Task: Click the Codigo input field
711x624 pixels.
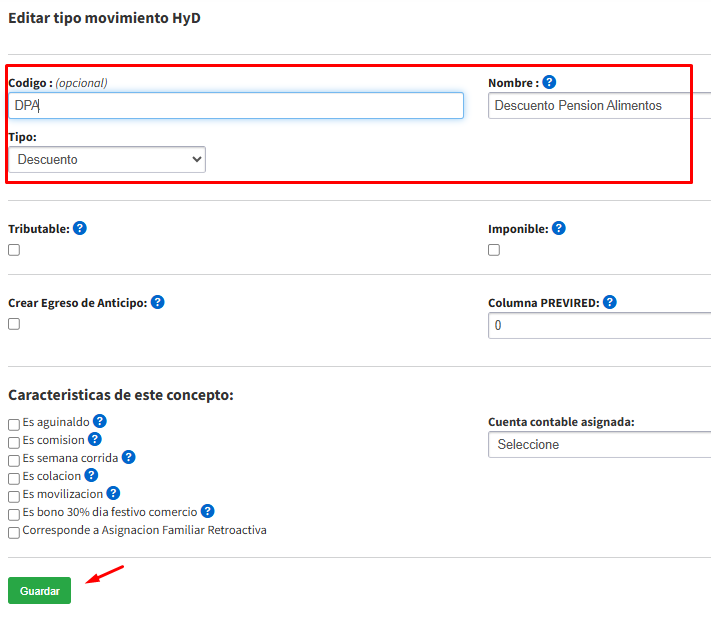Action: click(236, 105)
